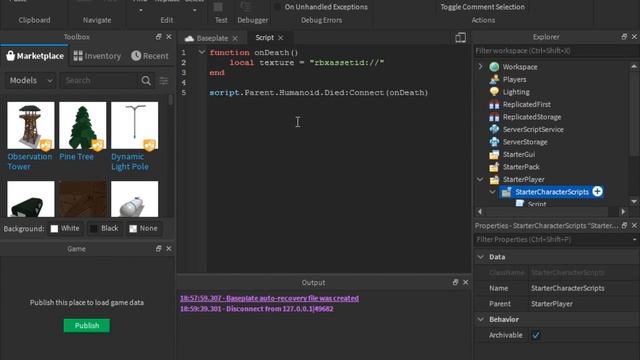640x360 pixels.
Task: Switch to the Inventory tab
Action: pyautogui.click(x=97, y=56)
